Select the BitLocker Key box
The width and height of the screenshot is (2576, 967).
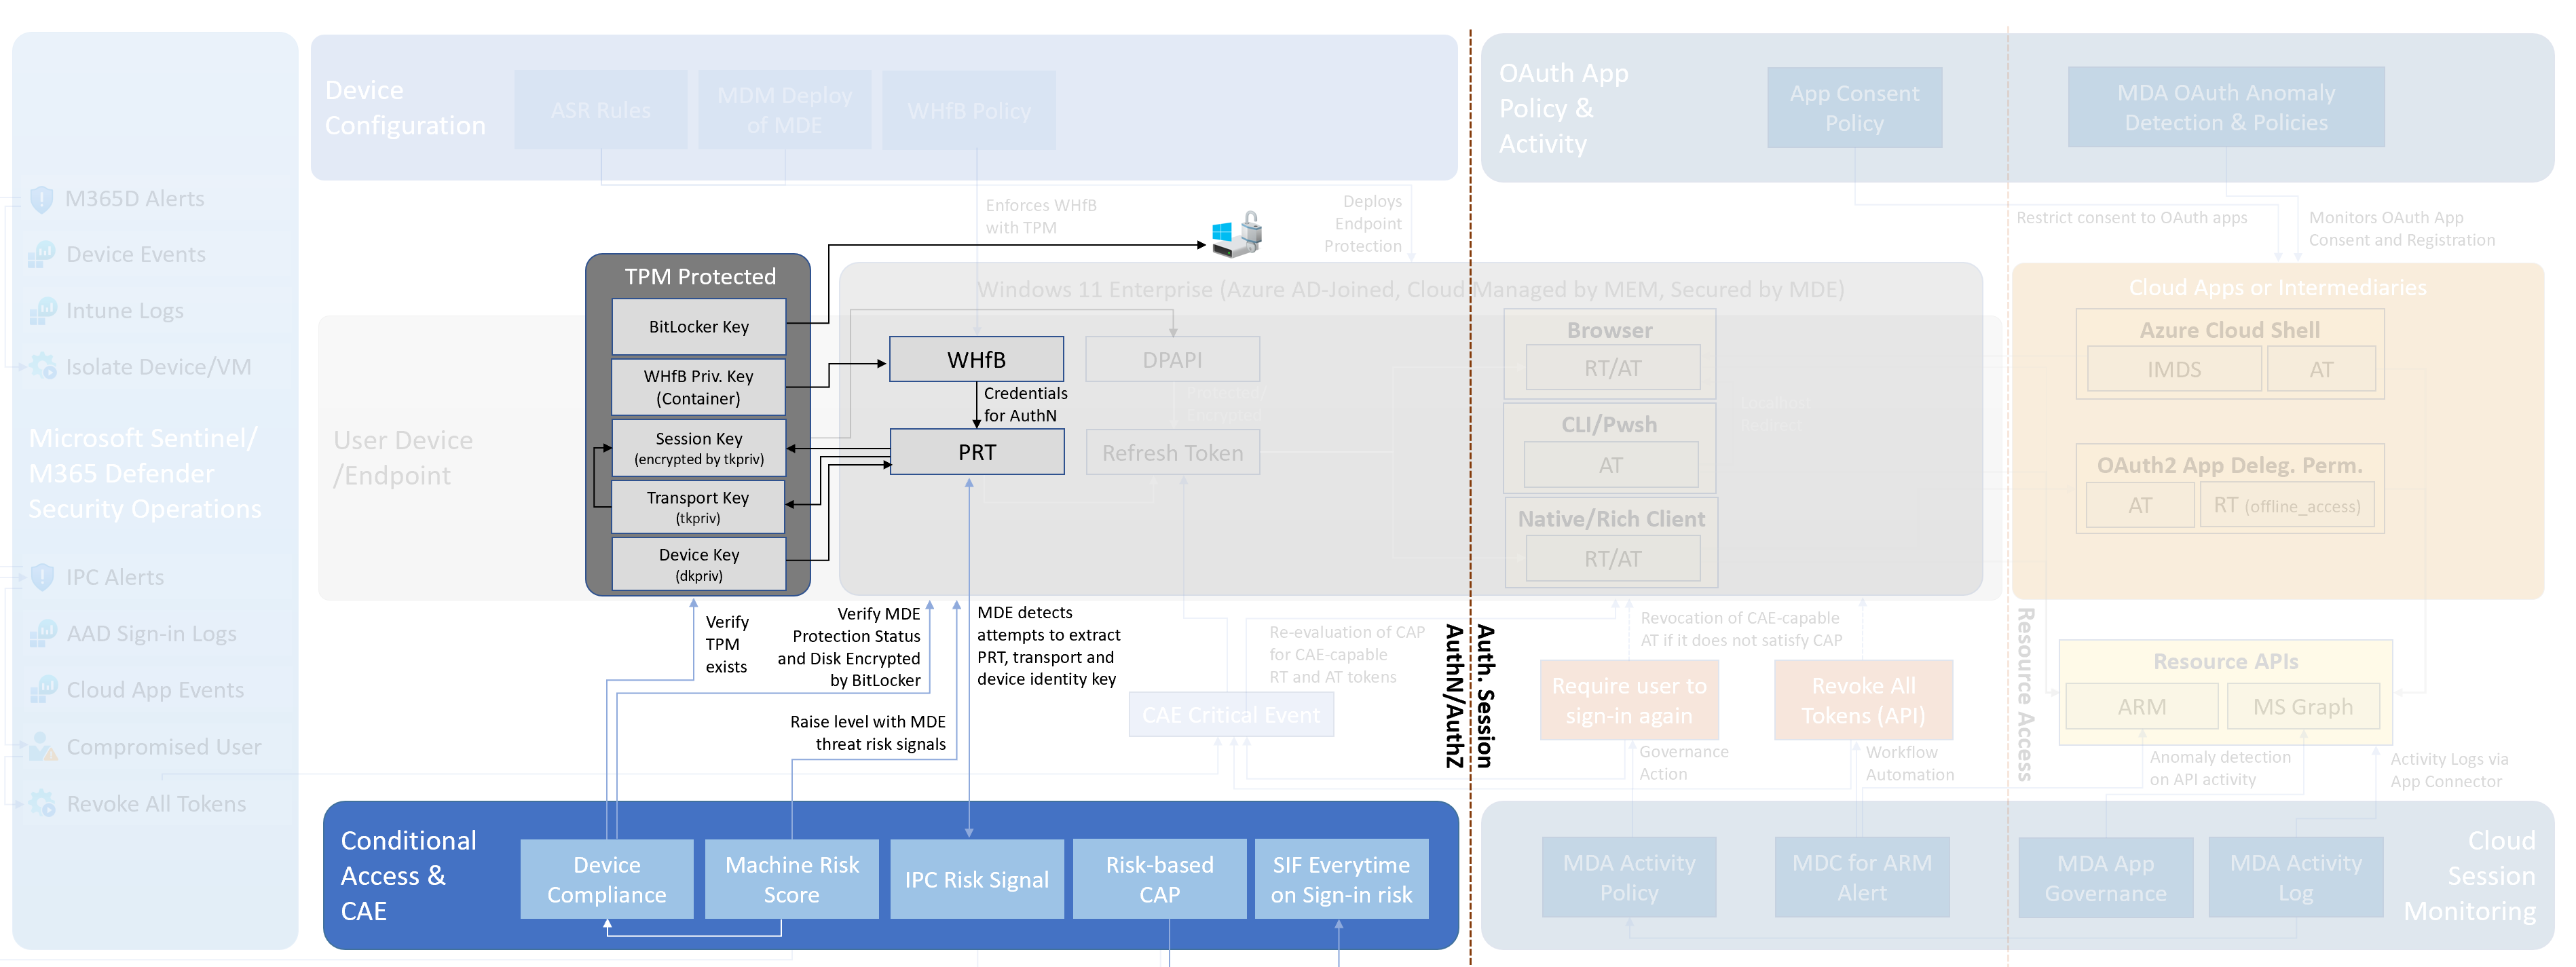tap(698, 327)
